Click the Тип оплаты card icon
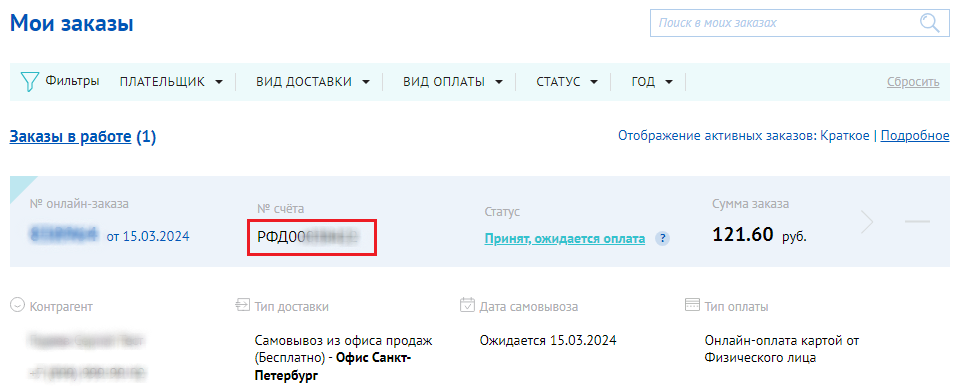958x390 pixels. click(692, 305)
